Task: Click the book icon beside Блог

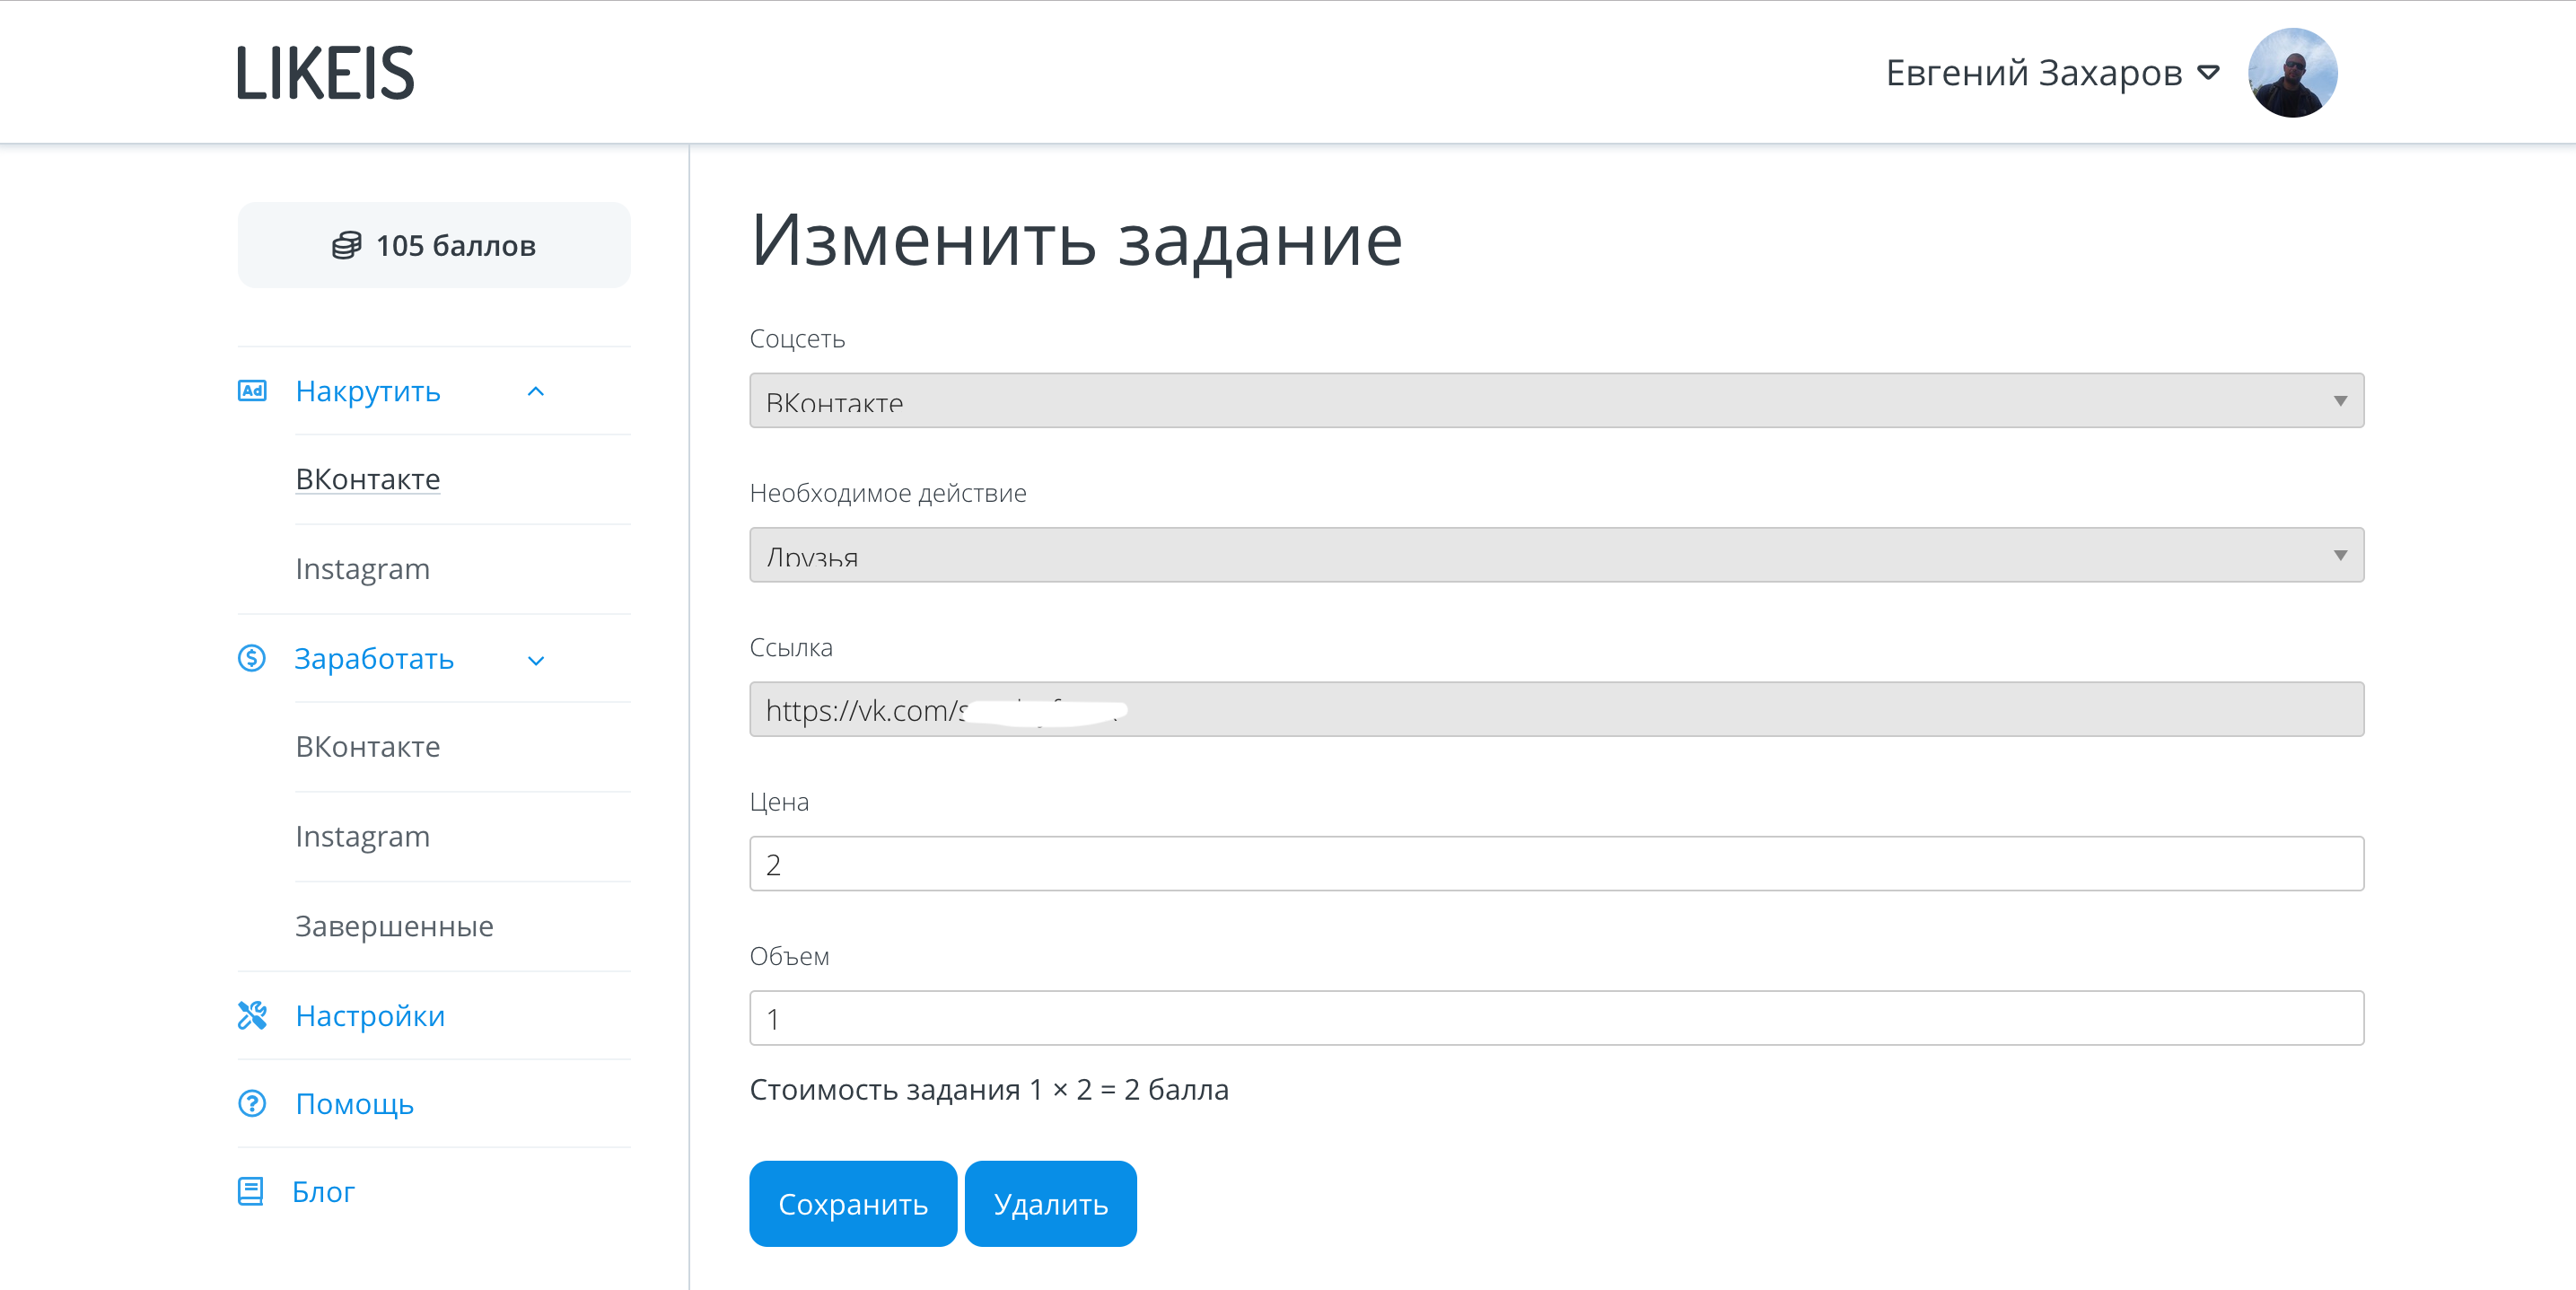Action: 250,1191
